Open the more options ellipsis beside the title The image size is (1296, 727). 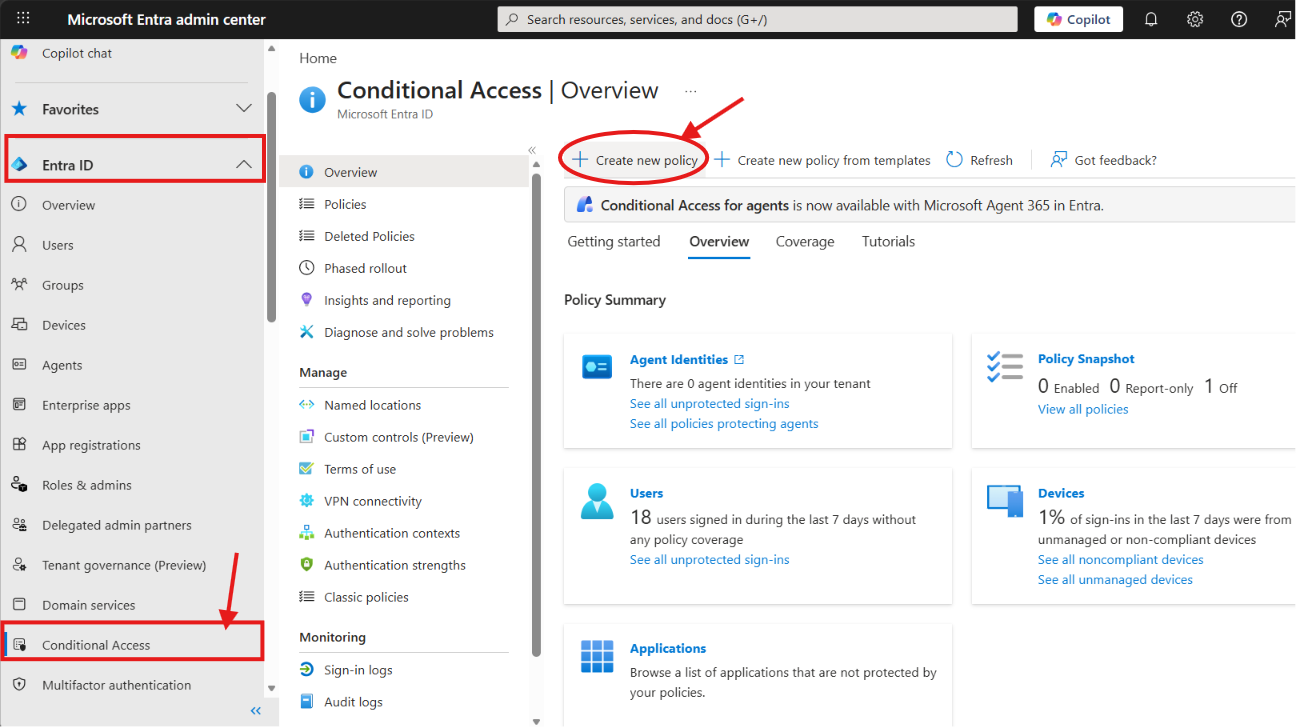point(690,91)
